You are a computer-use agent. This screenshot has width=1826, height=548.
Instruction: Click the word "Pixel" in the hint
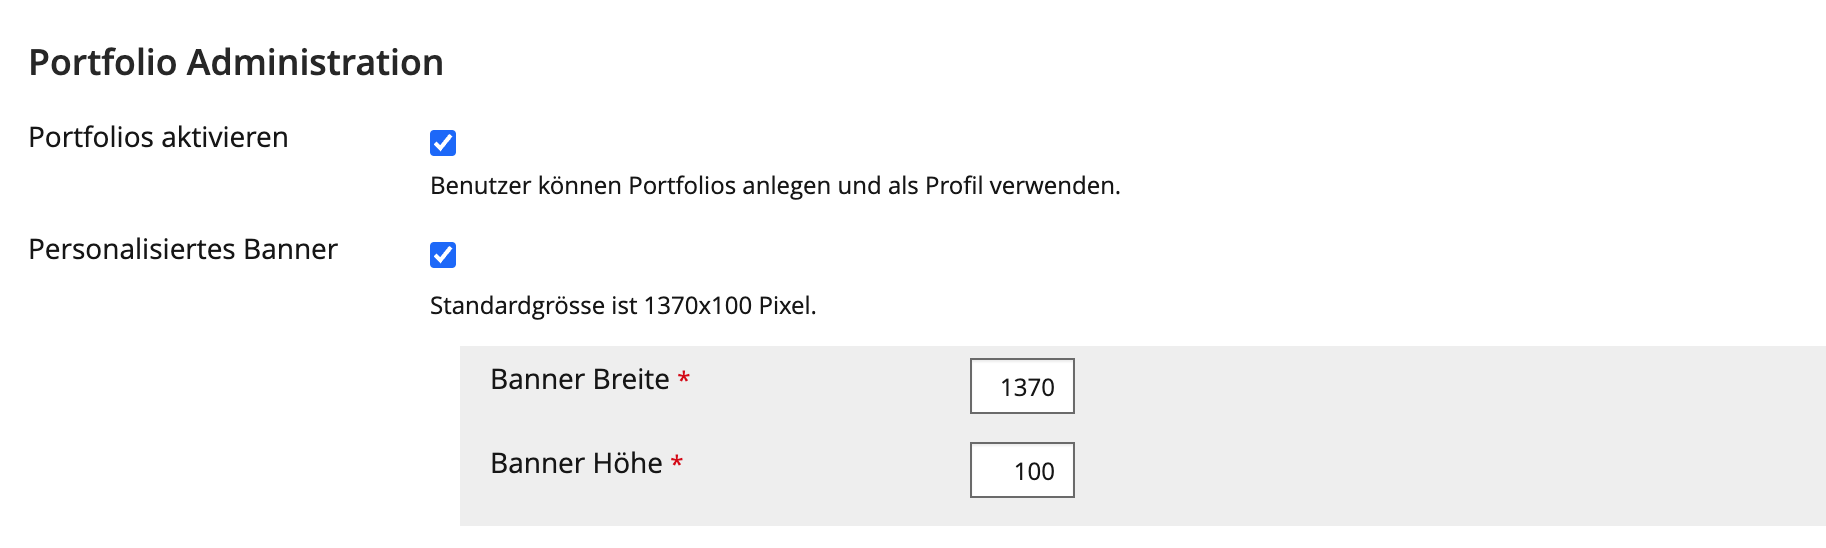(x=785, y=306)
